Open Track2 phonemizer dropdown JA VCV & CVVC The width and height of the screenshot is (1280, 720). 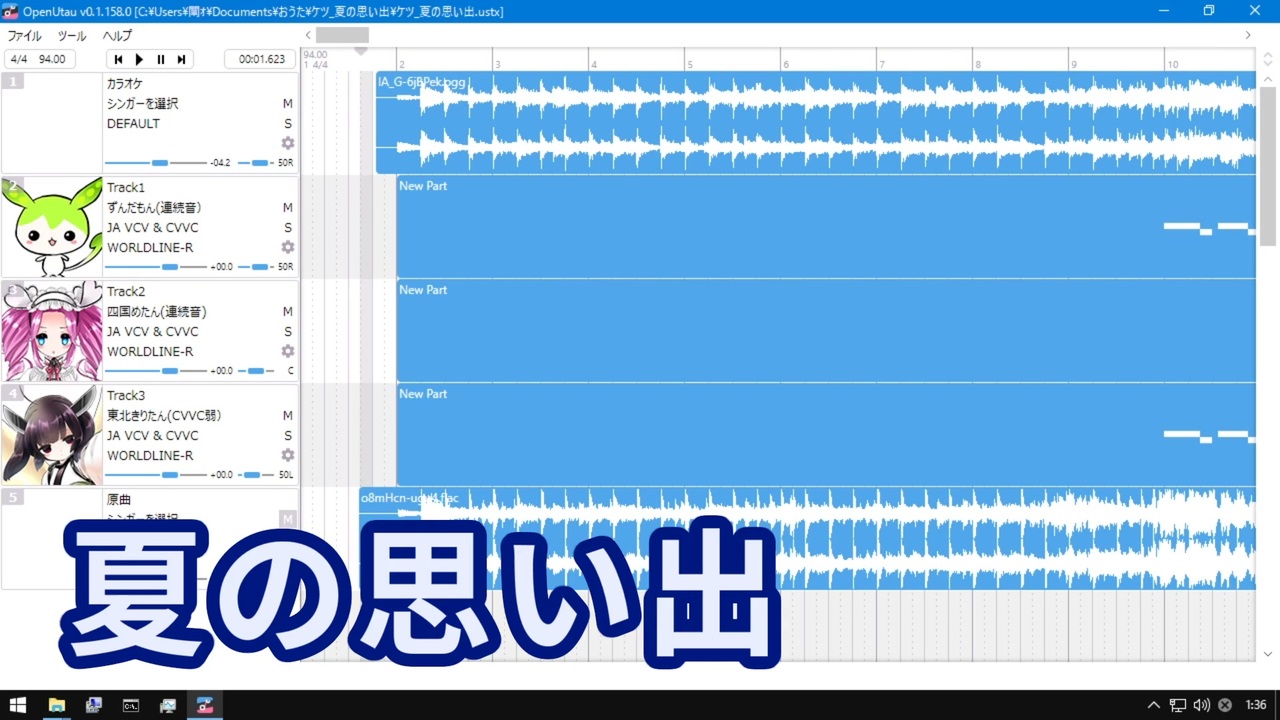[x=153, y=331]
